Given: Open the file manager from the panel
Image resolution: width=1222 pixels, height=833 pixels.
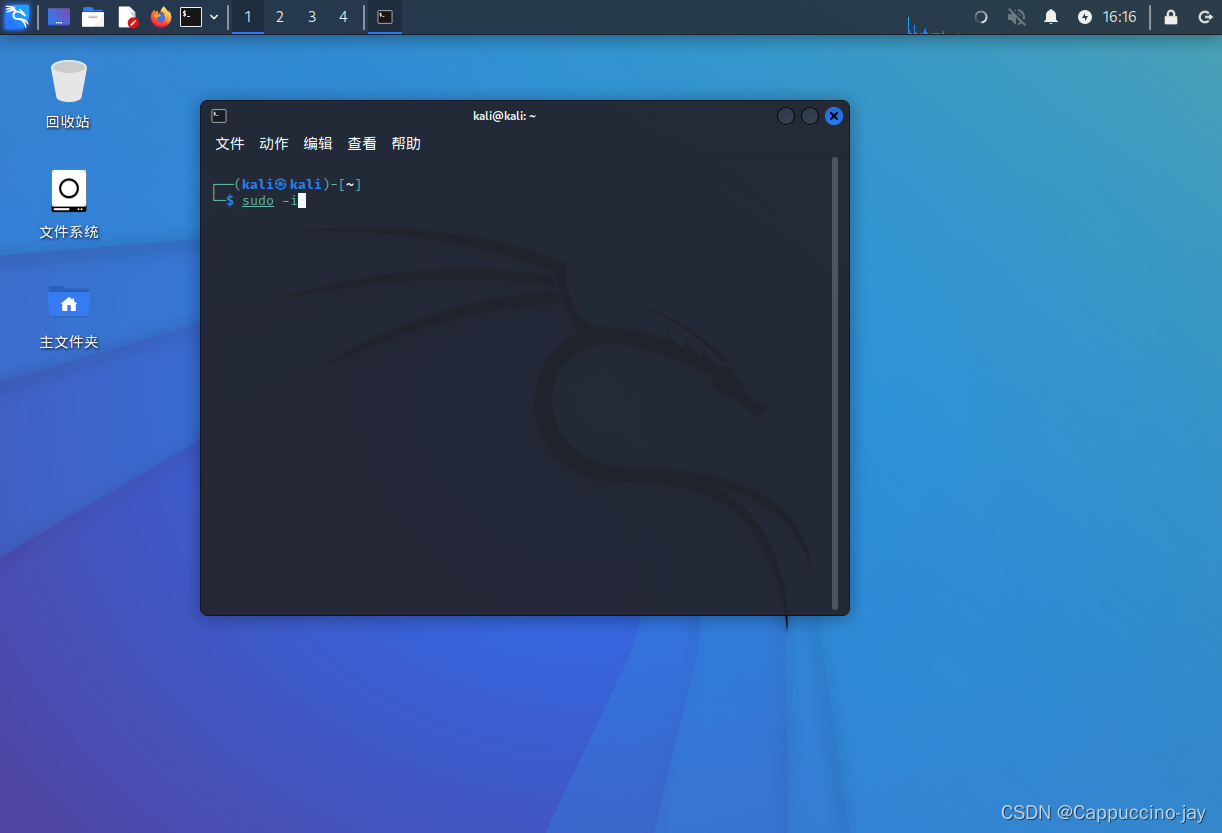Looking at the screenshot, I should pyautogui.click(x=93, y=17).
